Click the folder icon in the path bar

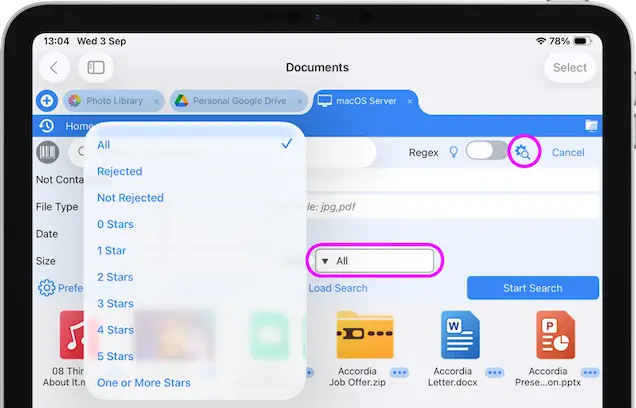(x=591, y=126)
